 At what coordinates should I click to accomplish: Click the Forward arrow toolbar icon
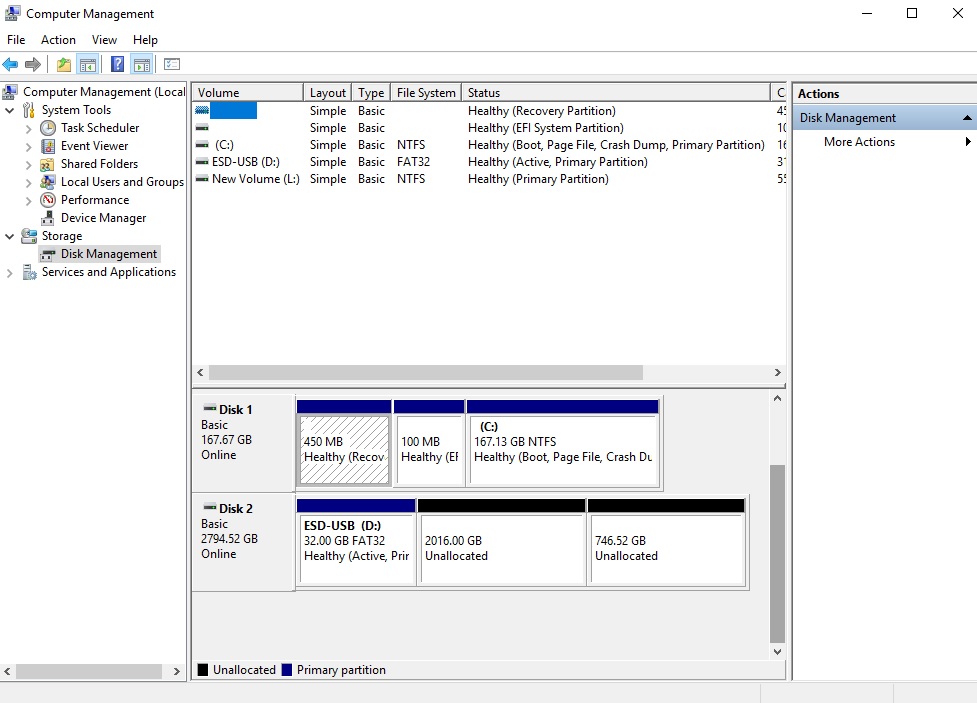click(x=32, y=64)
